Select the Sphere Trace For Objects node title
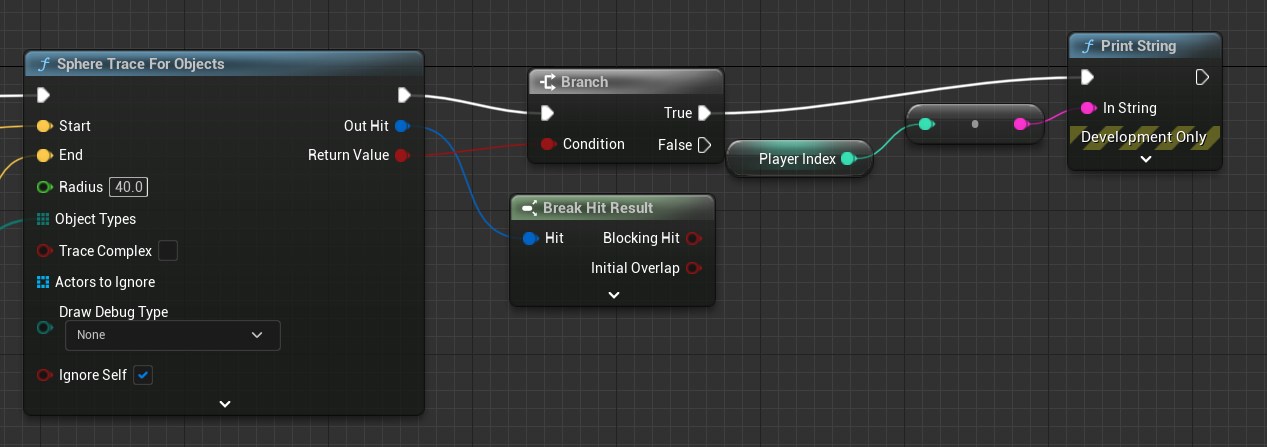The width and height of the screenshot is (1267, 447). click(x=140, y=64)
